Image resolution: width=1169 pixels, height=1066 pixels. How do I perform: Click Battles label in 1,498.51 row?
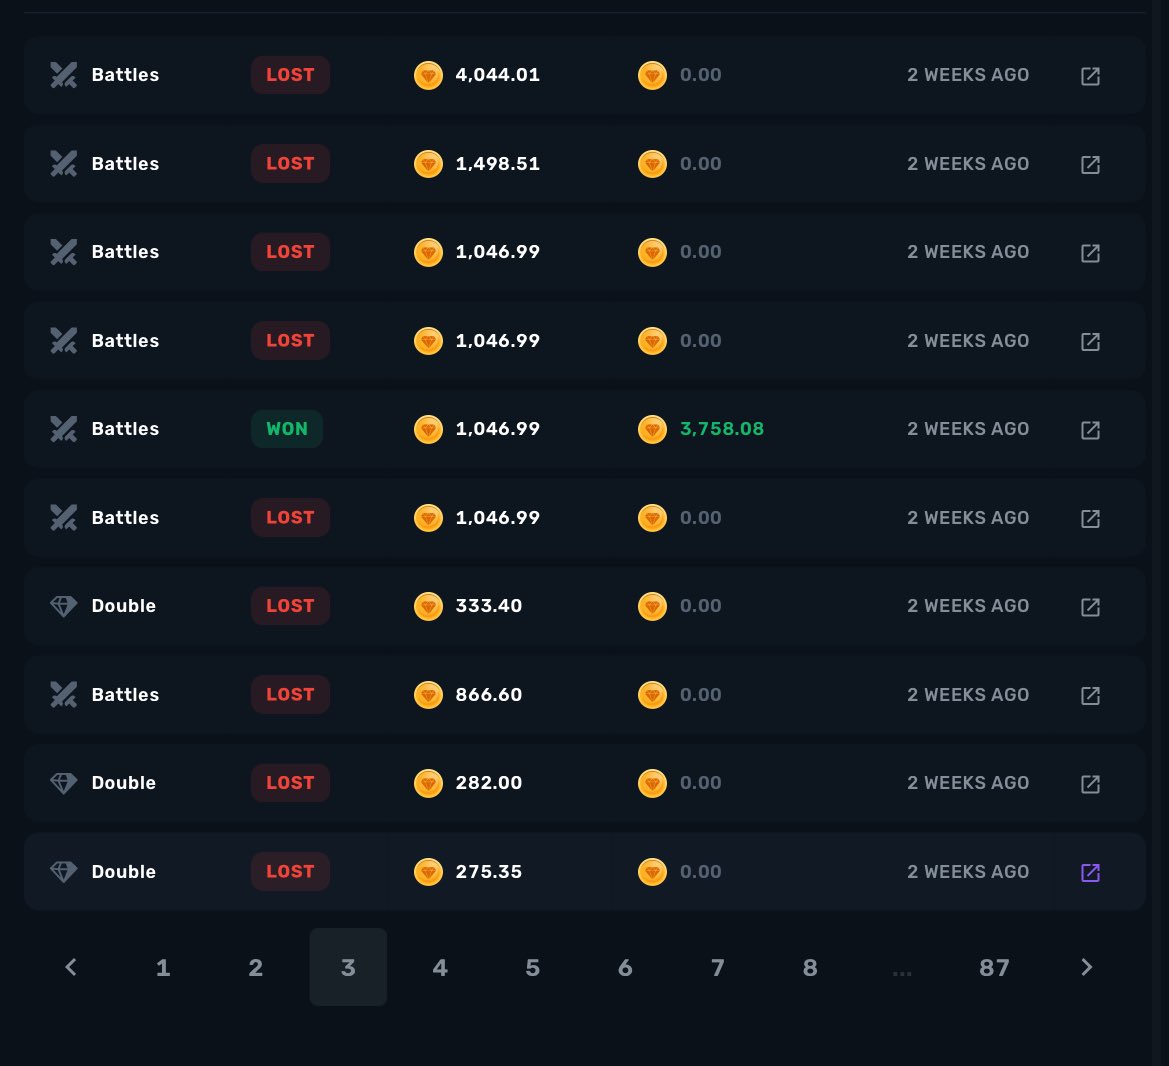tap(125, 163)
